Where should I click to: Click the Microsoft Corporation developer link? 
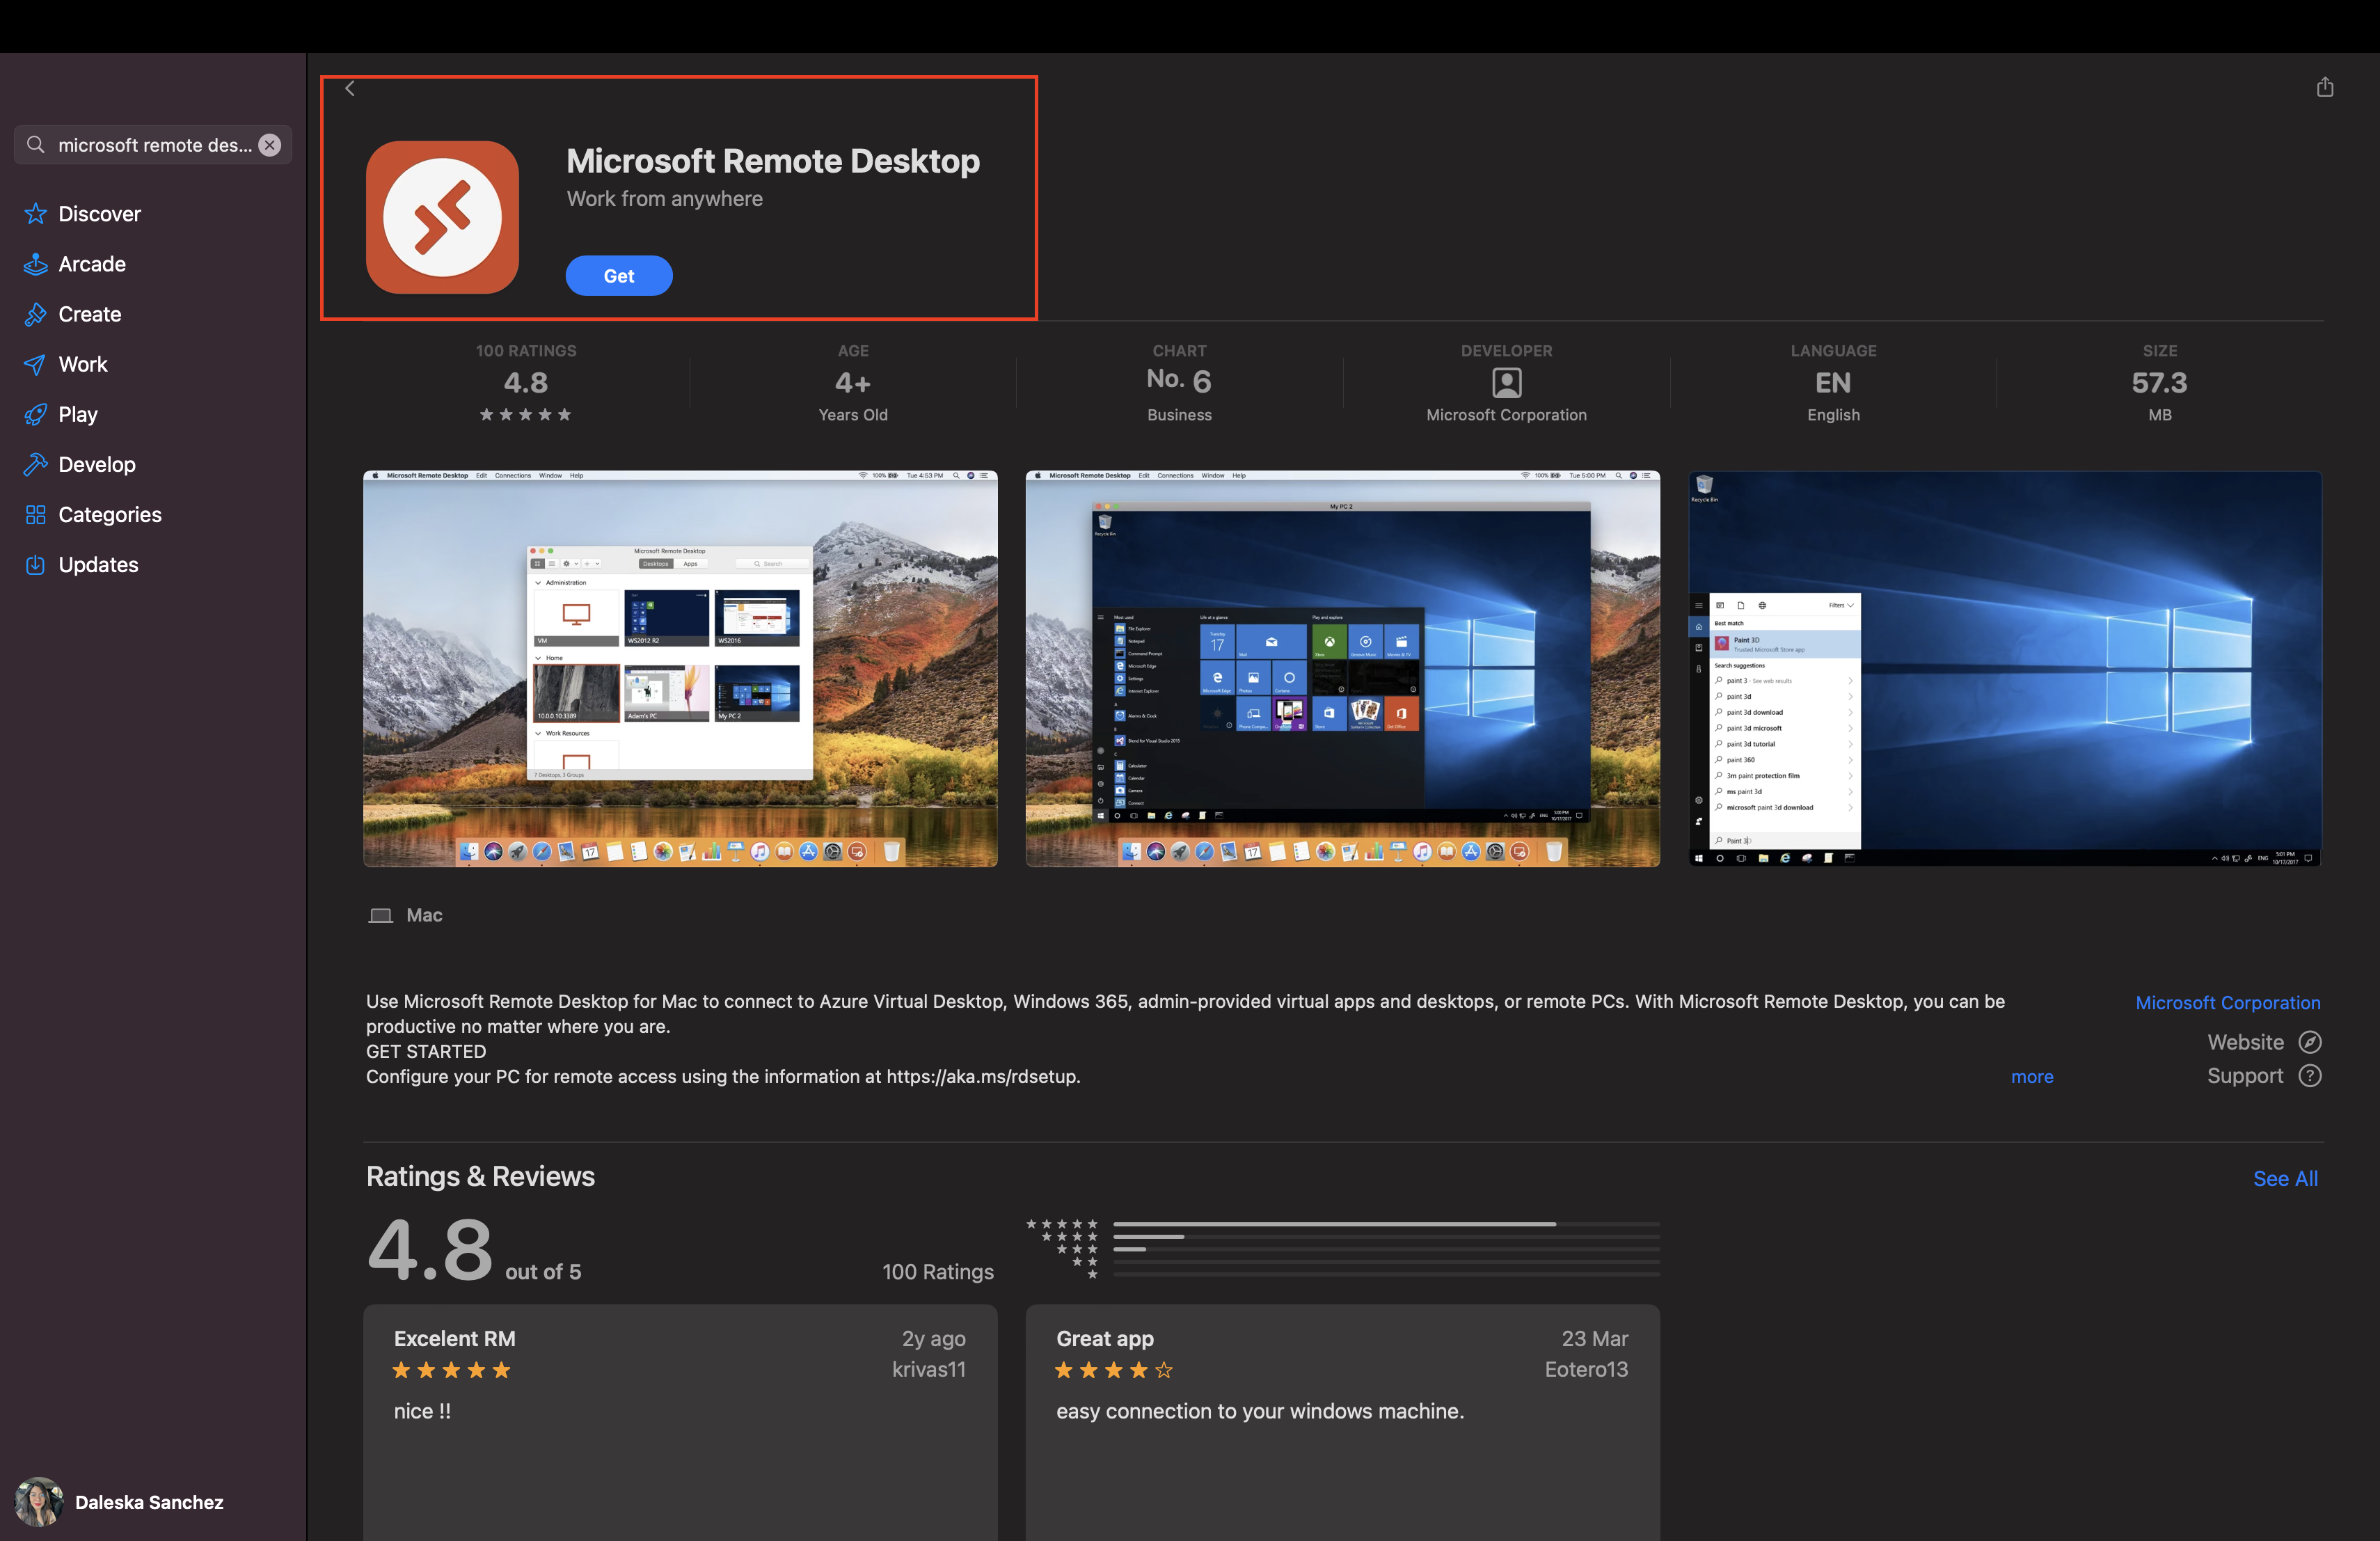tap(2228, 1003)
